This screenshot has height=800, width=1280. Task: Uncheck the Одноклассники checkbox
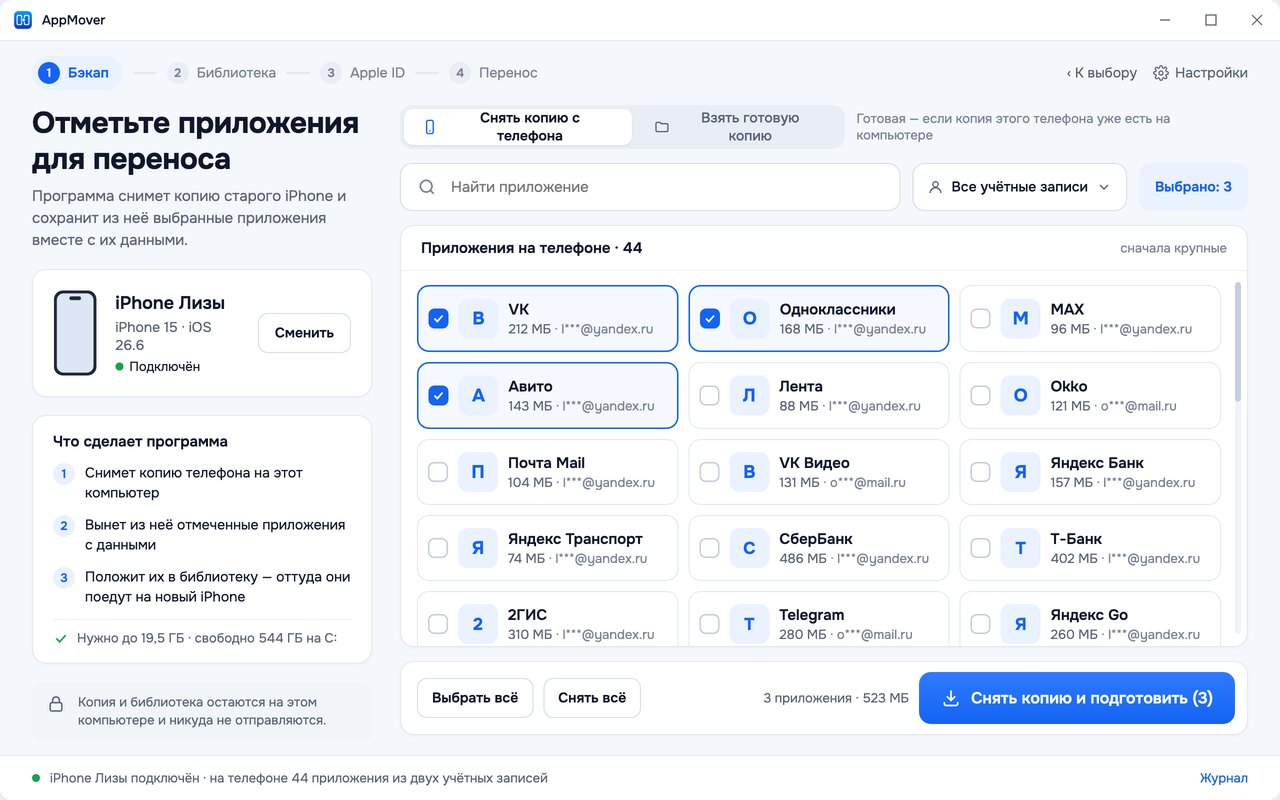(x=709, y=319)
